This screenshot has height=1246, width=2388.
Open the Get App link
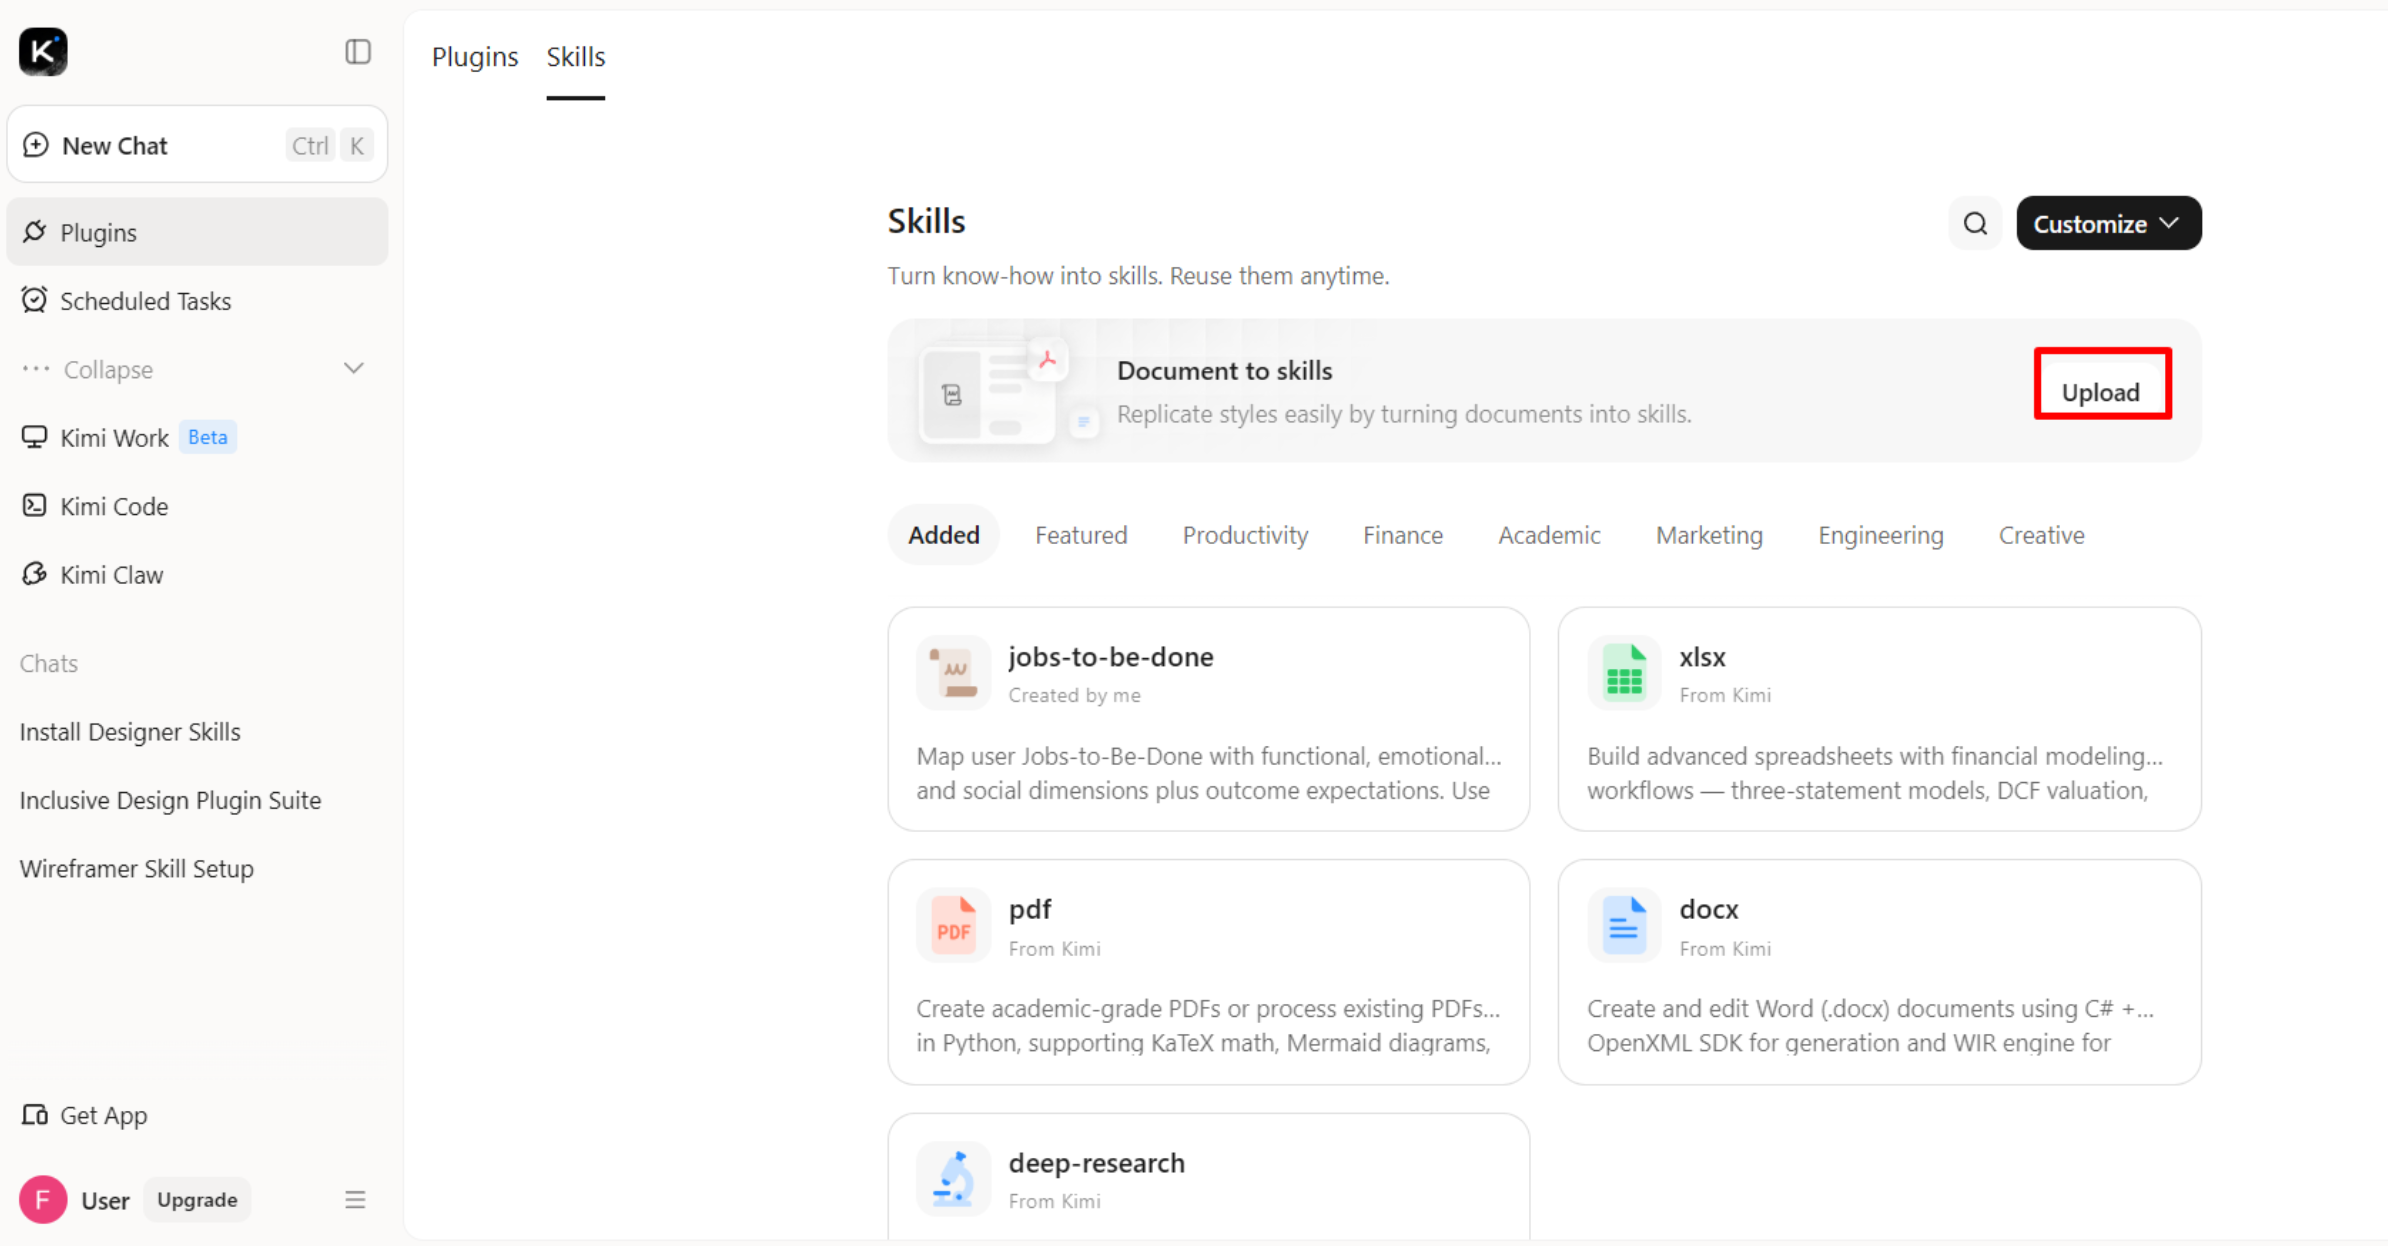(103, 1114)
